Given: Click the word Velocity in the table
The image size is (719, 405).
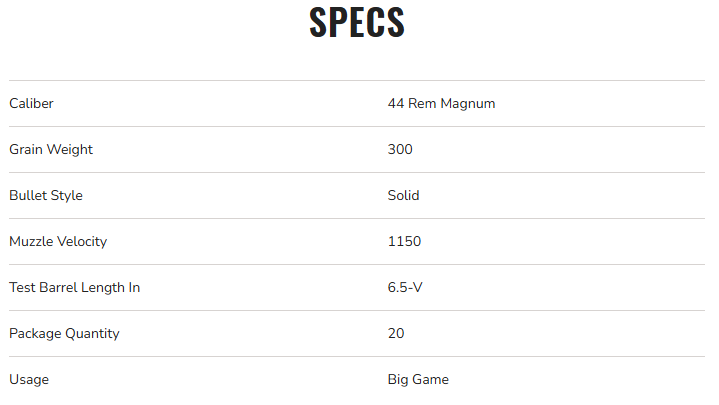Looking at the screenshot, I should pyautogui.click(x=81, y=241).
